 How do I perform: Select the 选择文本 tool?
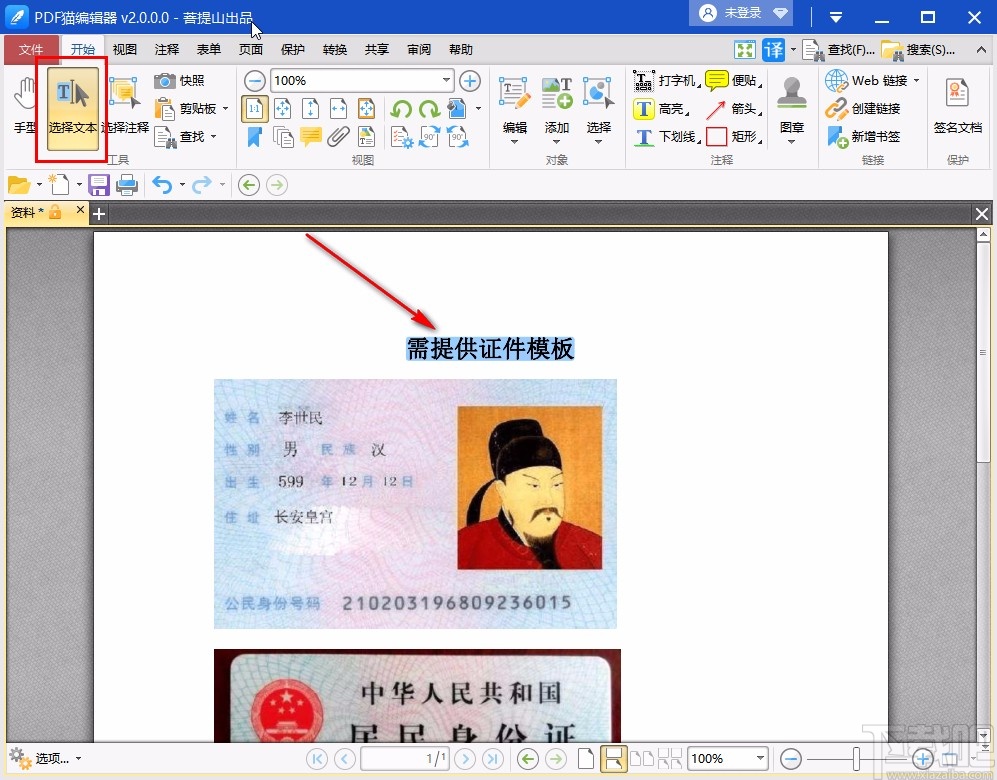(70, 108)
